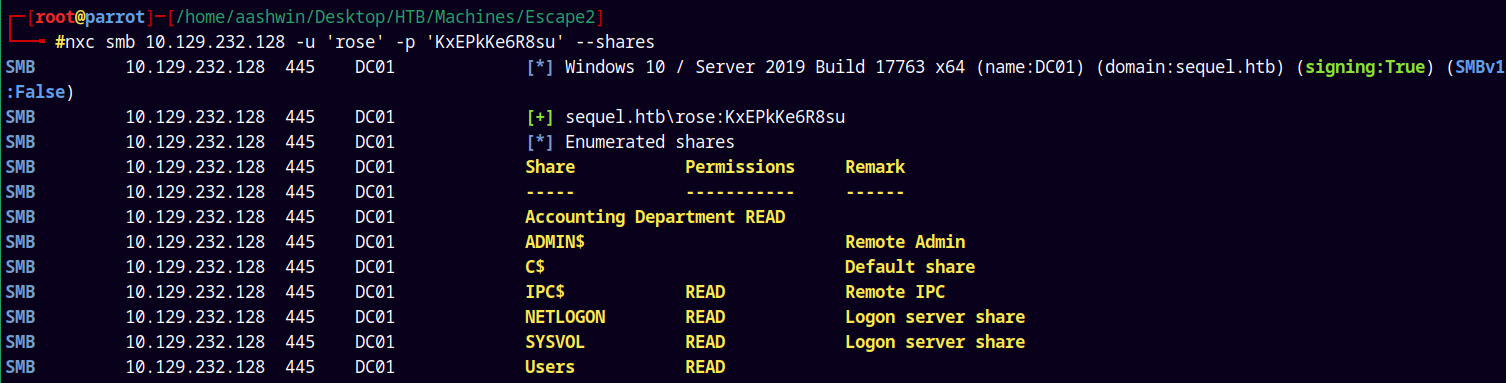Click the IPC$ share entry
1506x383 pixels.
(545, 292)
